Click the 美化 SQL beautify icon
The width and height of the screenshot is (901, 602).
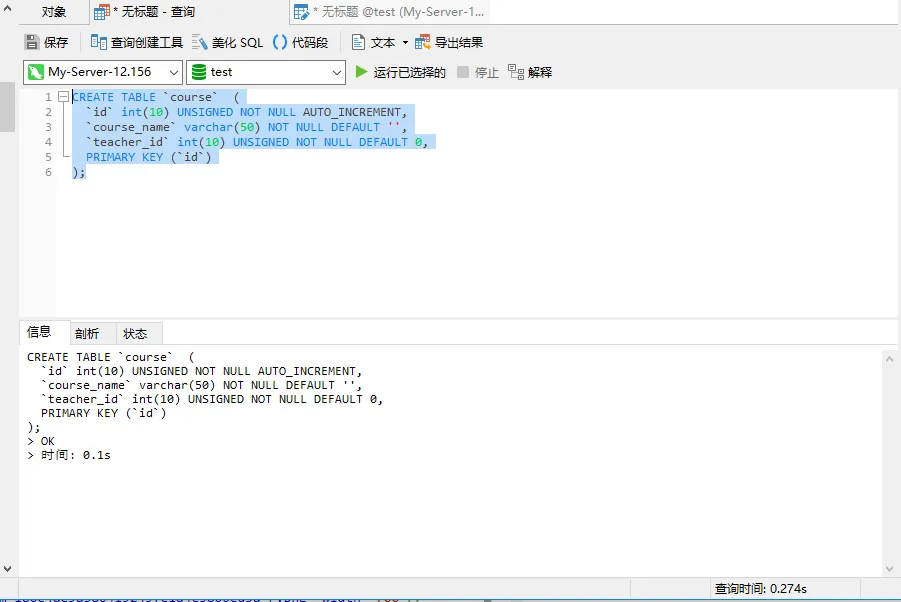[x=200, y=42]
